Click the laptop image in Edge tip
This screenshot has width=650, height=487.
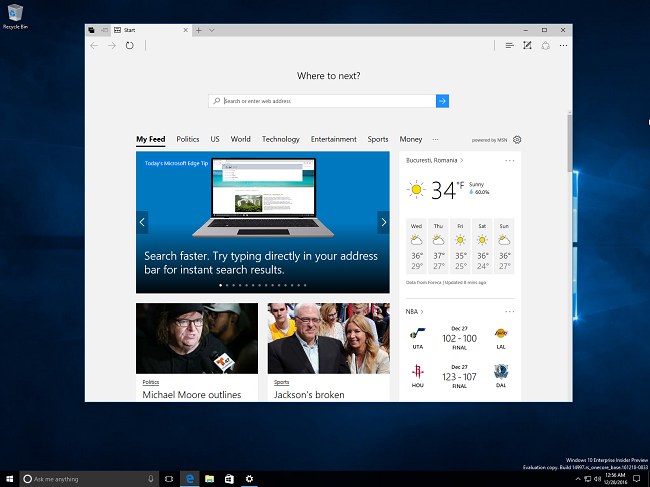pos(263,197)
